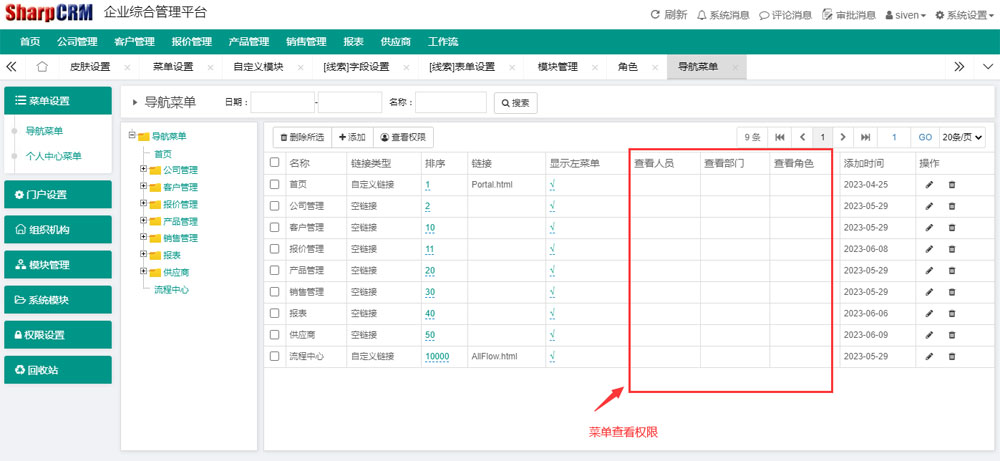The width and height of the screenshot is (1000, 461).
Task: Click home icon in tab strip
Action: [42, 67]
